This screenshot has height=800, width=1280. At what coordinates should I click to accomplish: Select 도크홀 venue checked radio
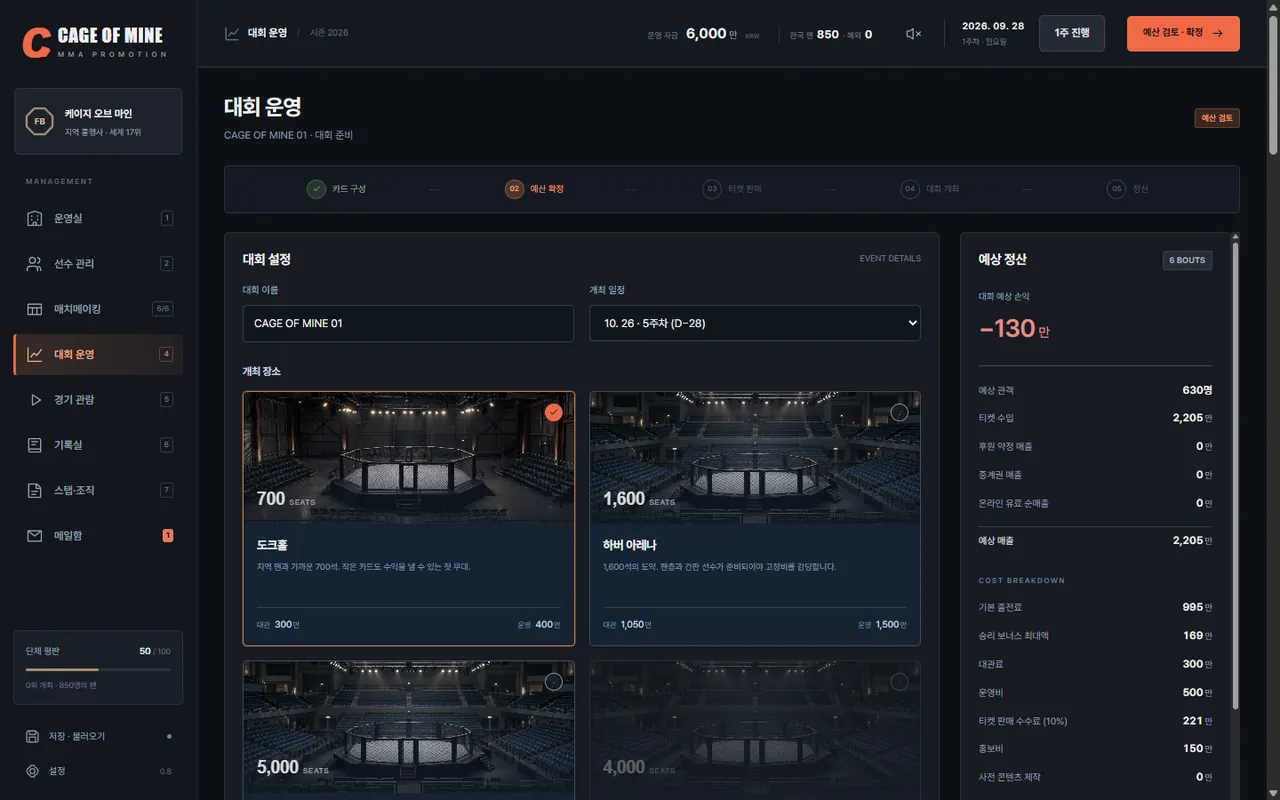[x=554, y=412]
